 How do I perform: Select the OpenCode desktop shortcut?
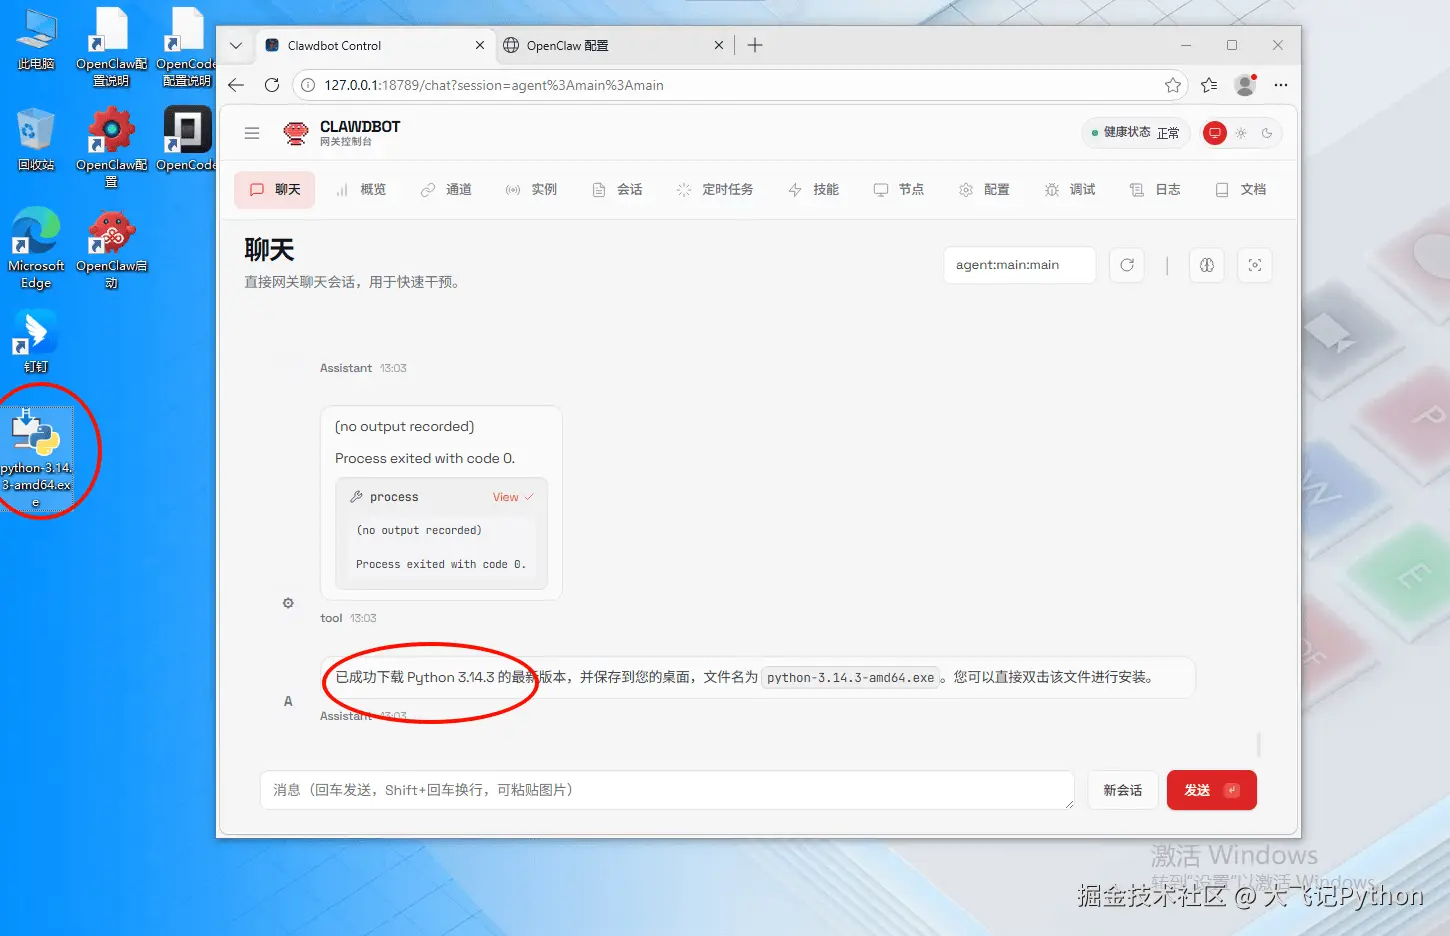pos(187,139)
